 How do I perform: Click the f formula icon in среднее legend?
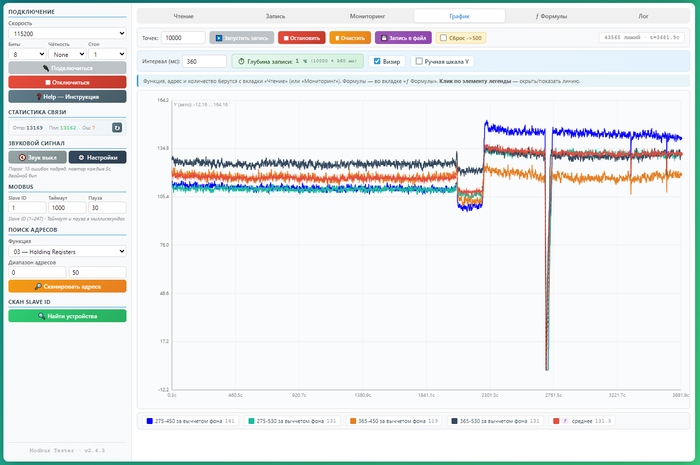pyautogui.click(x=565, y=421)
